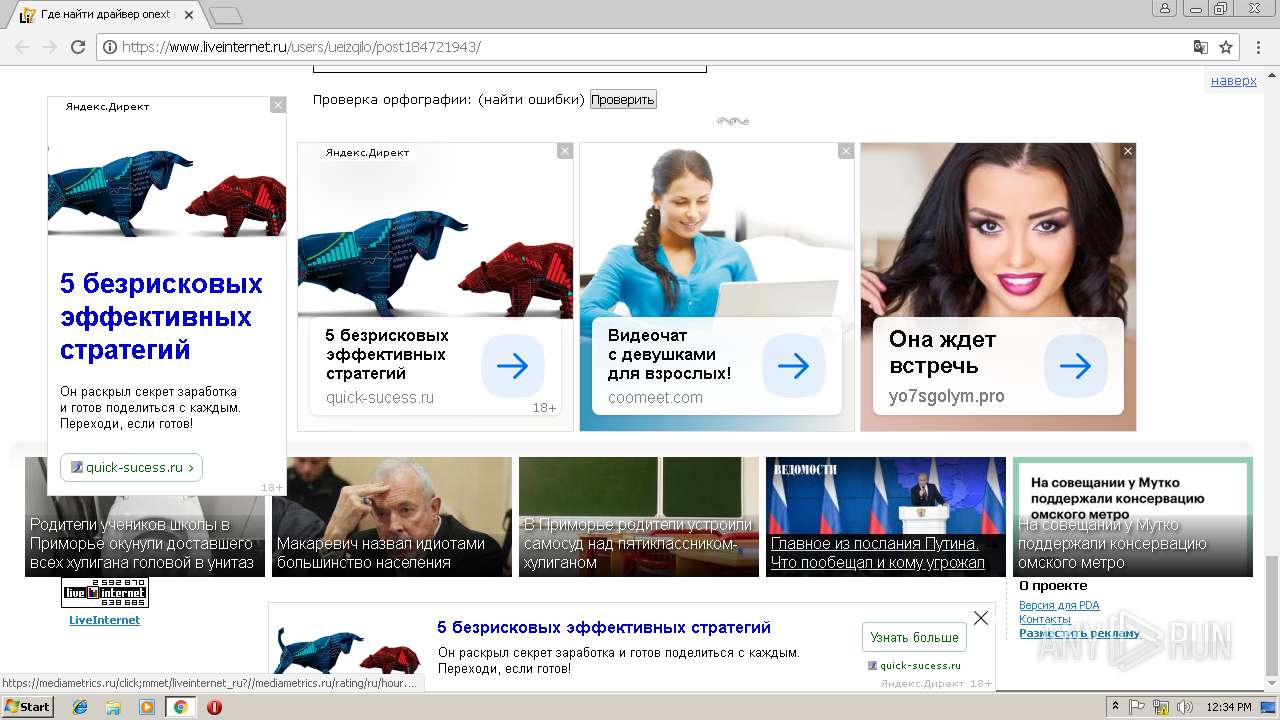The image size is (1280, 720).
Task: Open news Главное из послания Путина
Action: coord(886,517)
